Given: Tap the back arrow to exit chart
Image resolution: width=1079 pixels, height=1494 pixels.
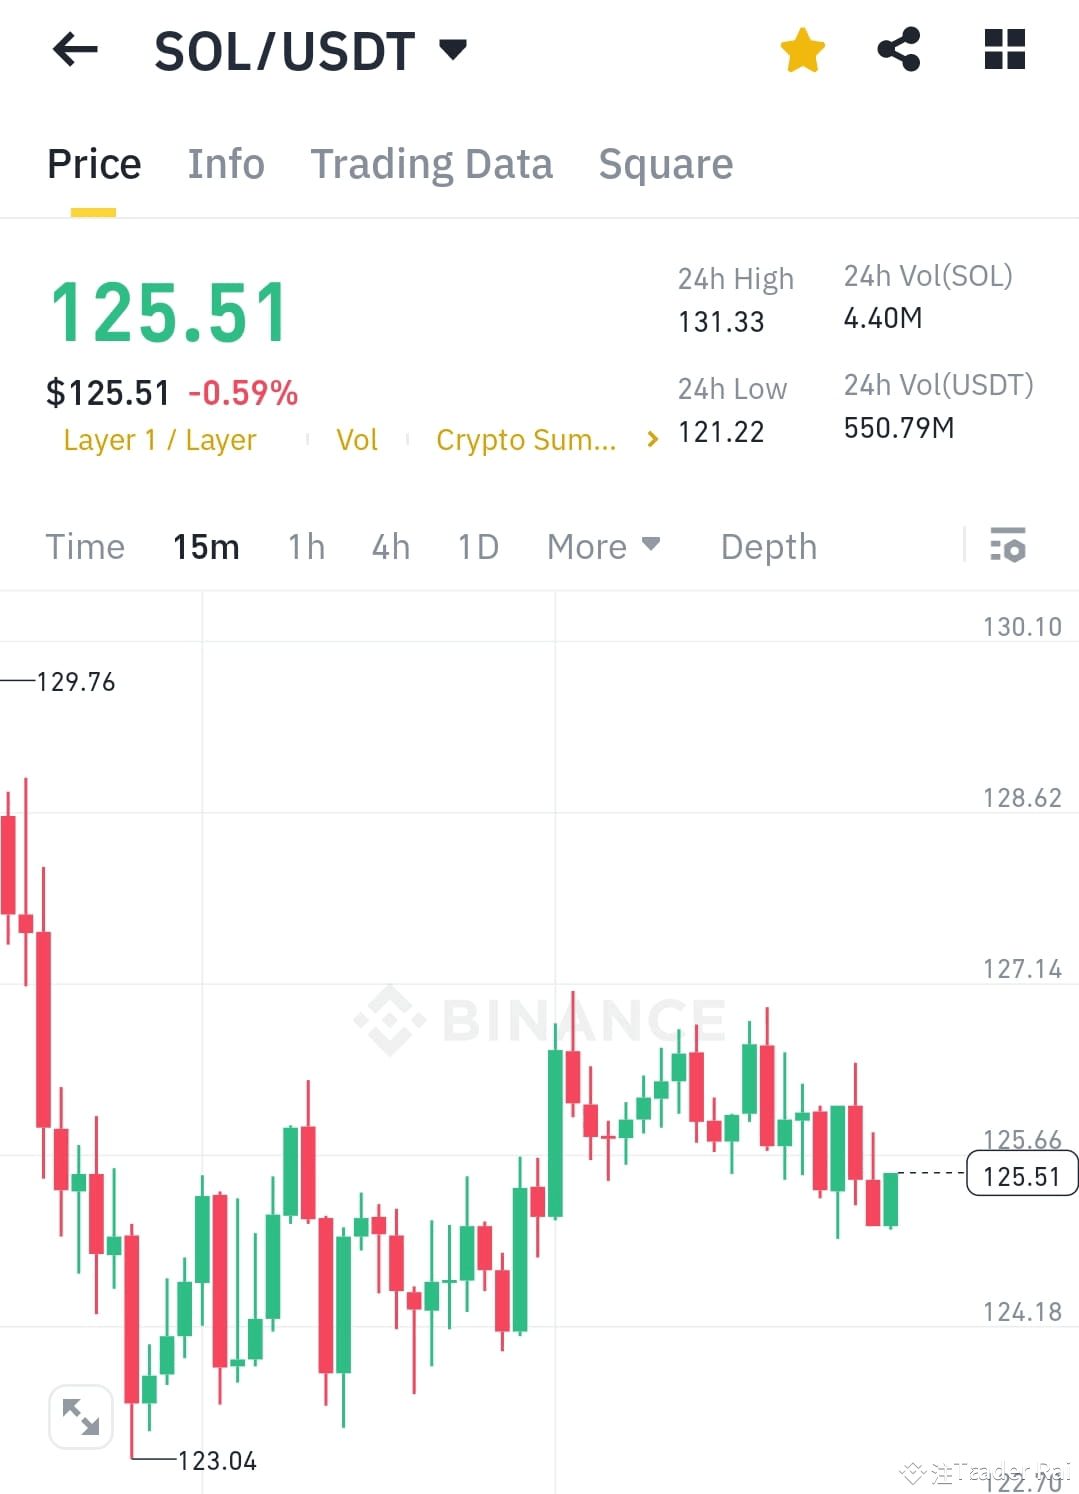Looking at the screenshot, I should [x=74, y=50].
